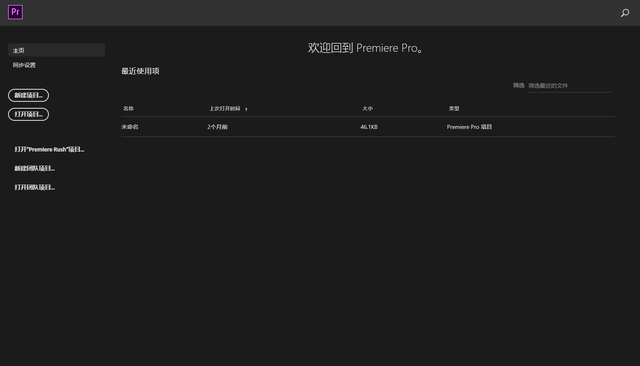Focus the 筛选最近的文件 filter field
The width and height of the screenshot is (640, 366).
click(x=569, y=86)
